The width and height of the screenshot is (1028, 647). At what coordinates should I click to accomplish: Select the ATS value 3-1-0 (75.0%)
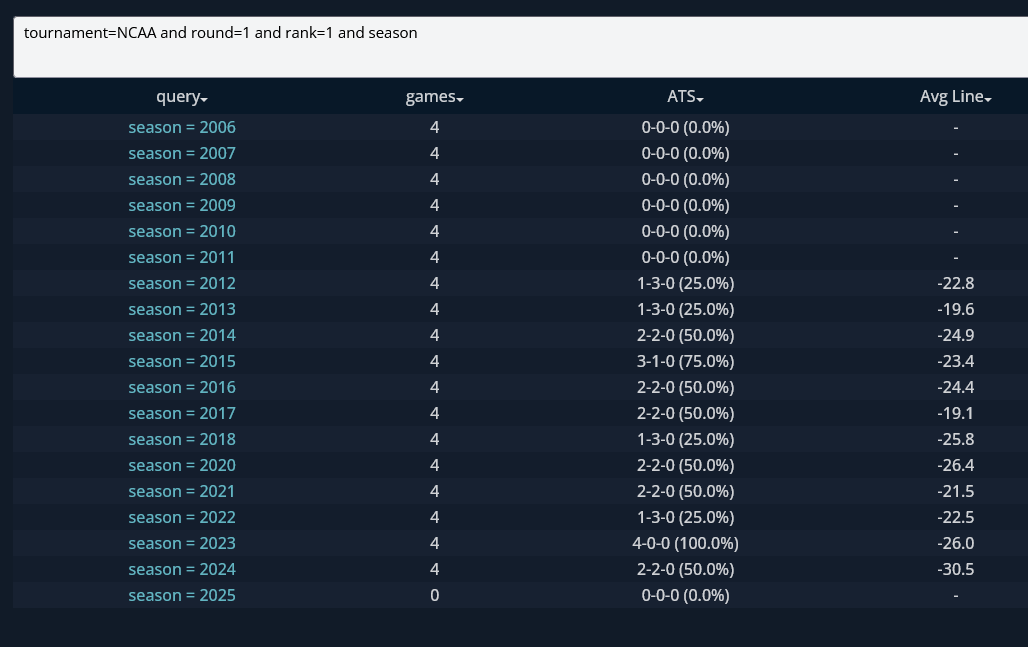[x=685, y=361]
